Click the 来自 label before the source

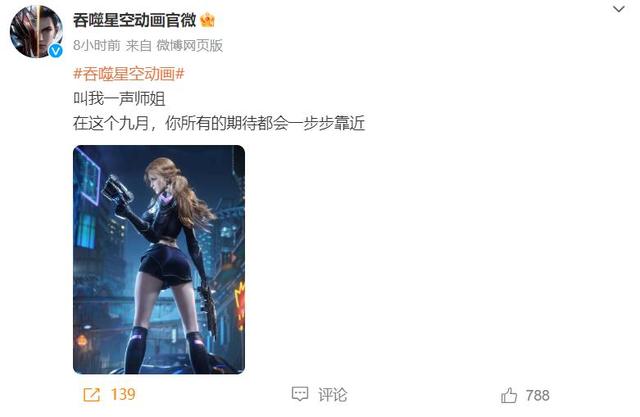click(x=139, y=45)
